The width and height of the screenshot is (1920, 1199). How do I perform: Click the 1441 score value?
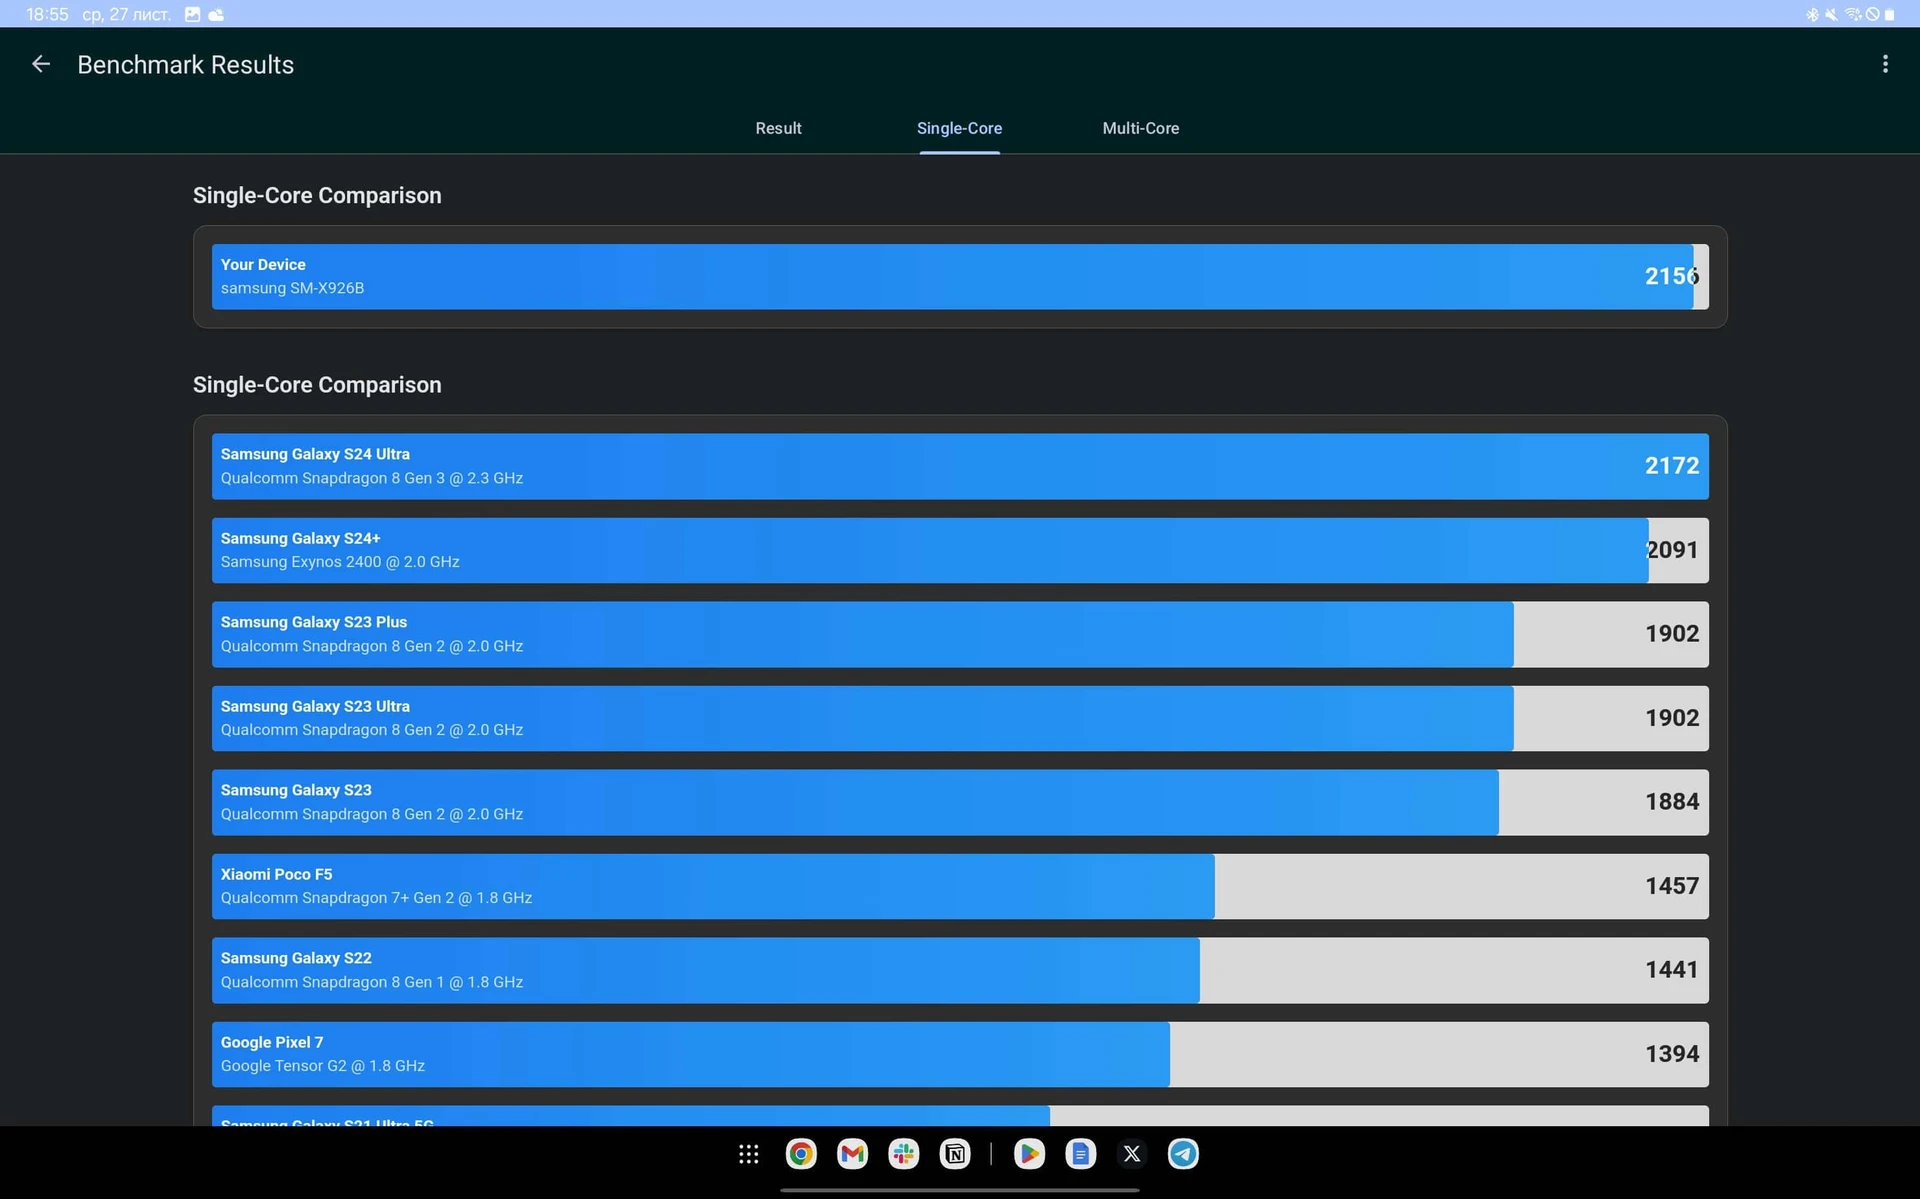[1672, 970]
